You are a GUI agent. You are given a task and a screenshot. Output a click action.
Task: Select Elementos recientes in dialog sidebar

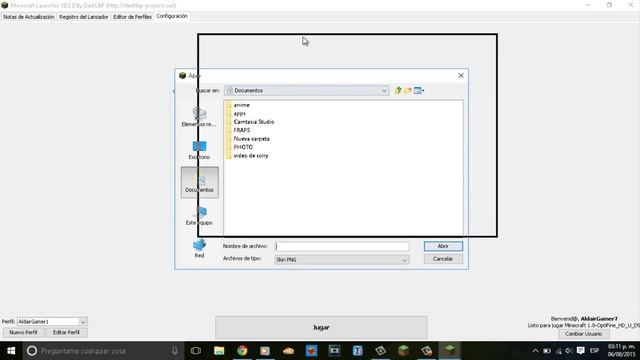[199, 117]
